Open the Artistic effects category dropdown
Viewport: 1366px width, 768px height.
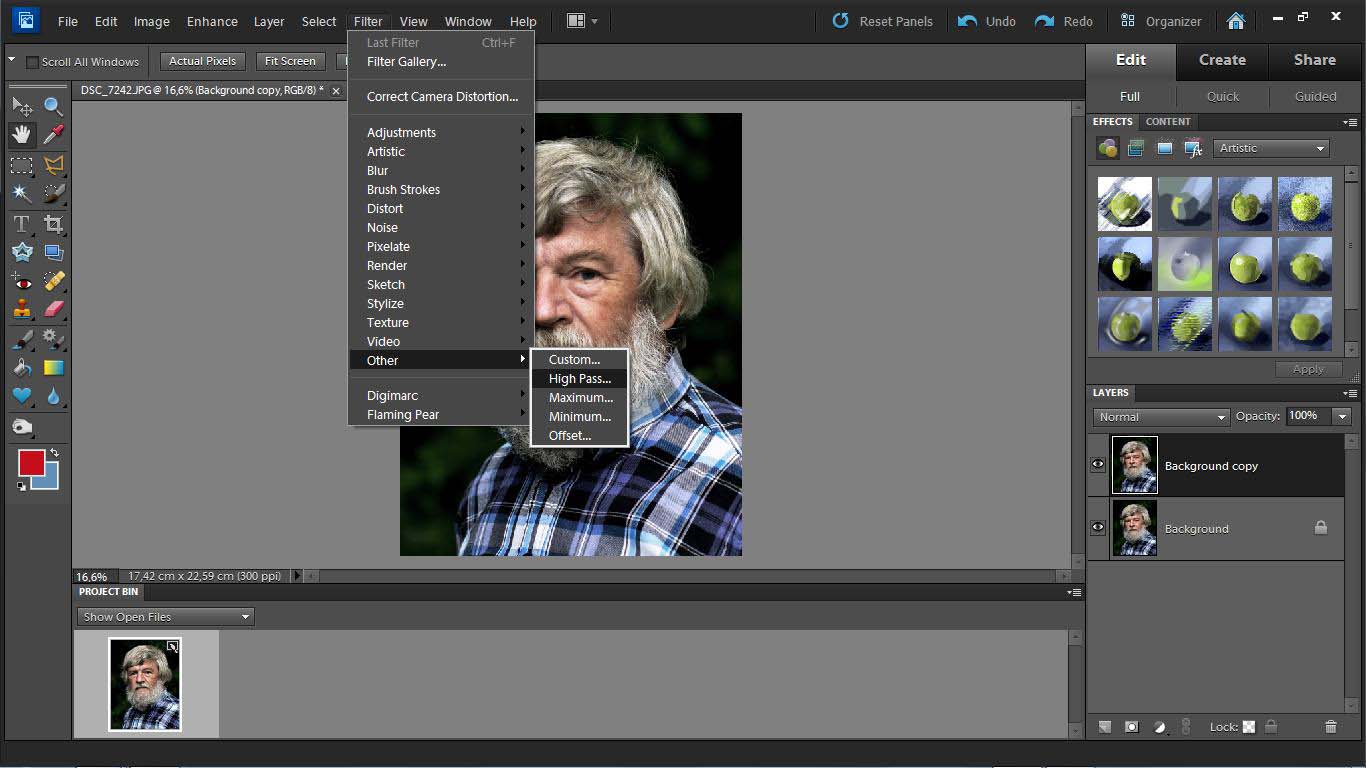[x=1271, y=148]
